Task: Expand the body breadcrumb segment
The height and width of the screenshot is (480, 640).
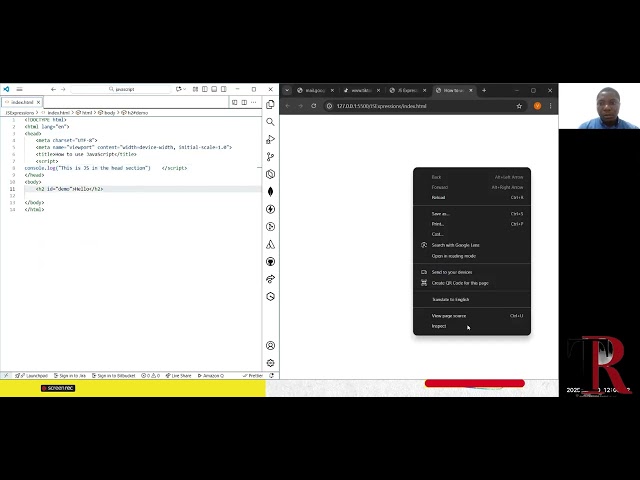Action: click(107, 113)
